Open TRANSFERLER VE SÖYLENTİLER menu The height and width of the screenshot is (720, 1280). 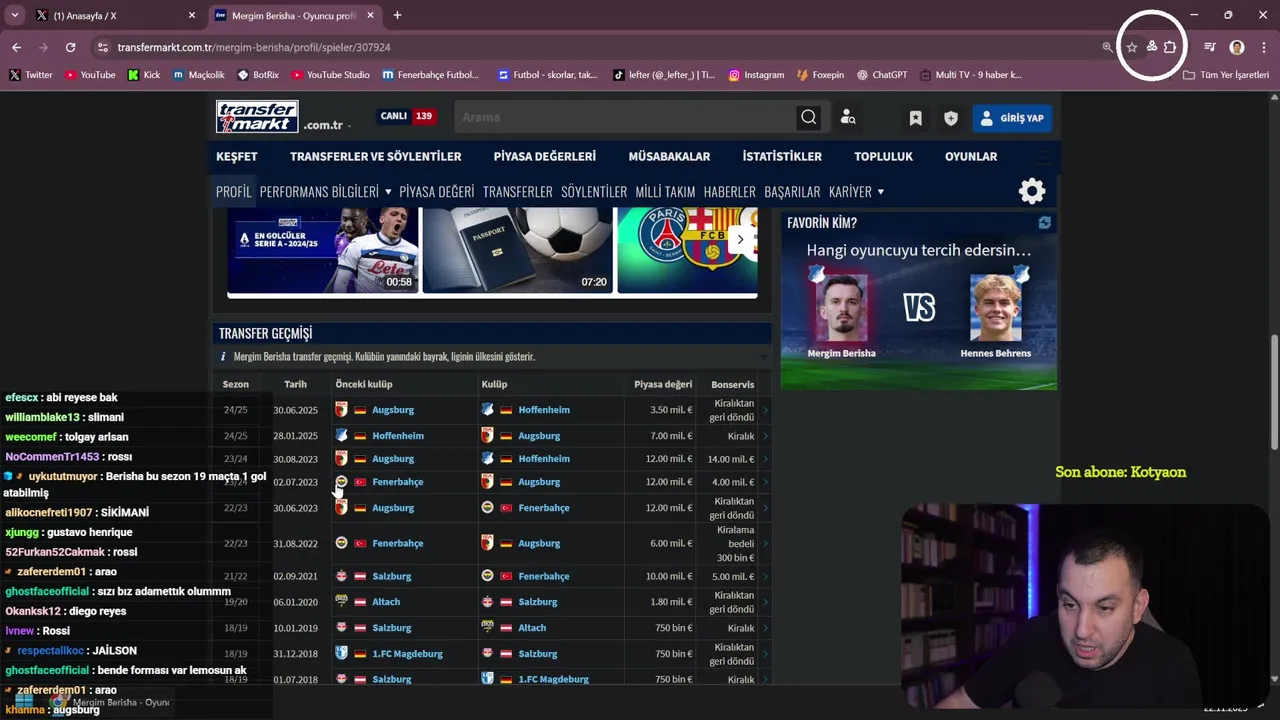375,156
